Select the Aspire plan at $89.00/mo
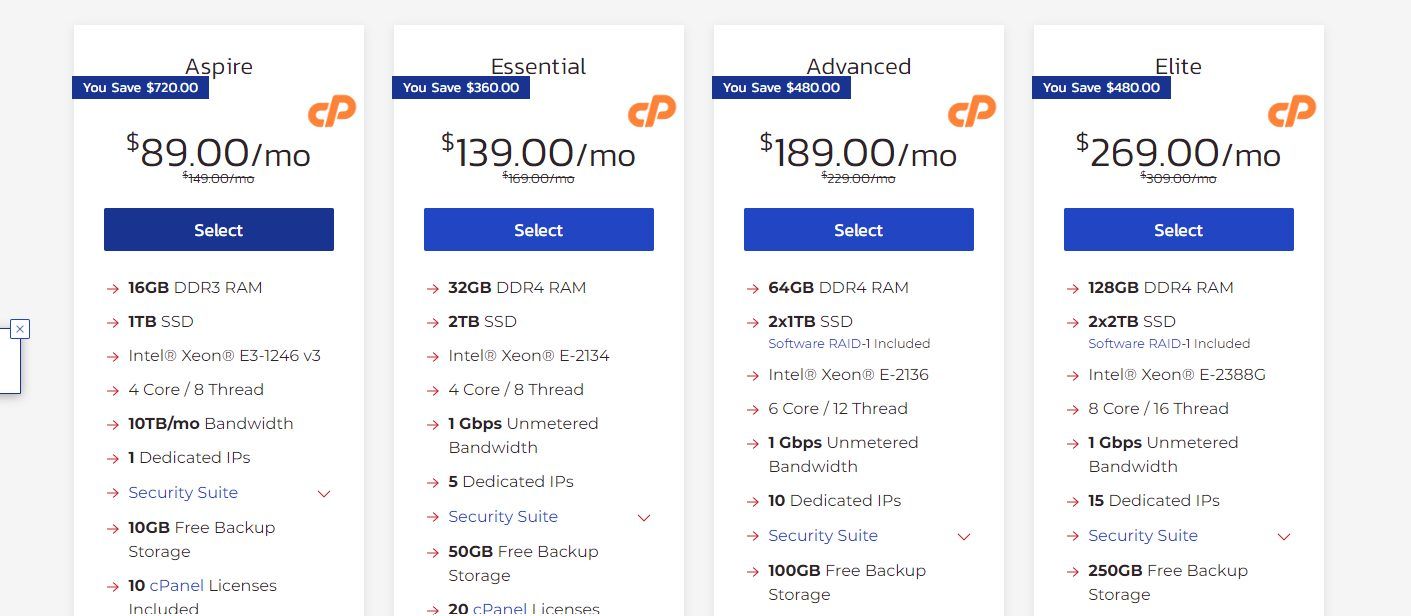 pos(219,230)
